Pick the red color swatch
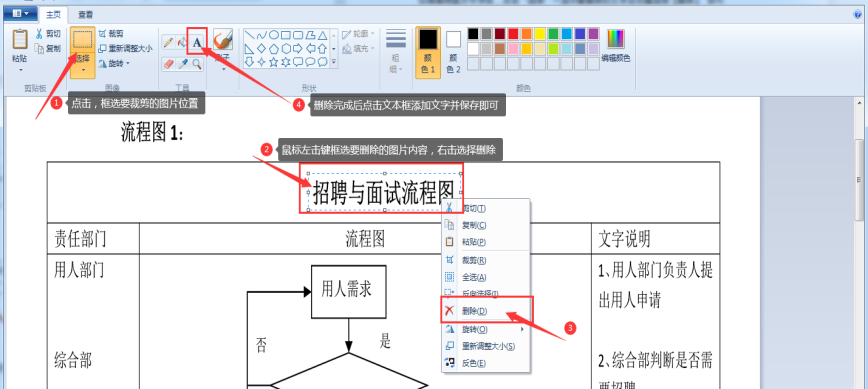The height and width of the screenshot is (389, 868). click(513, 34)
